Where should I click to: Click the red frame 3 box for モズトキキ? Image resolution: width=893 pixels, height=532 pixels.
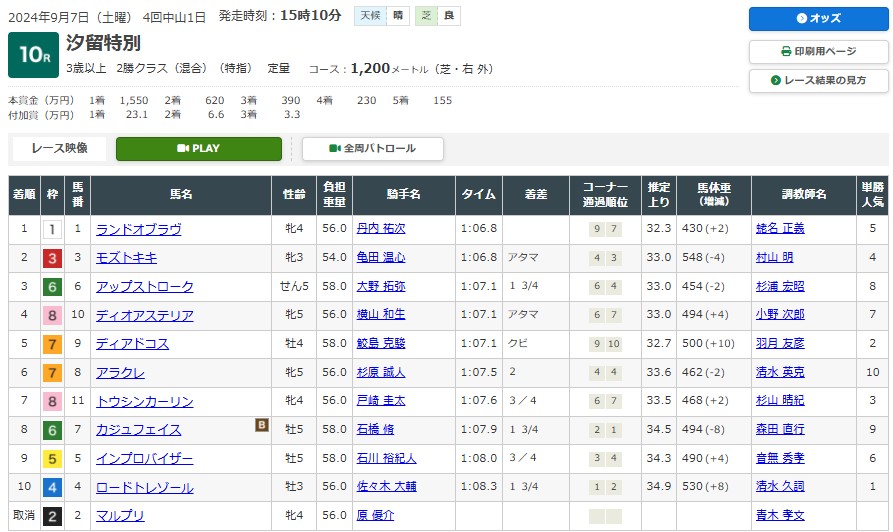pyautogui.click(x=52, y=258)
